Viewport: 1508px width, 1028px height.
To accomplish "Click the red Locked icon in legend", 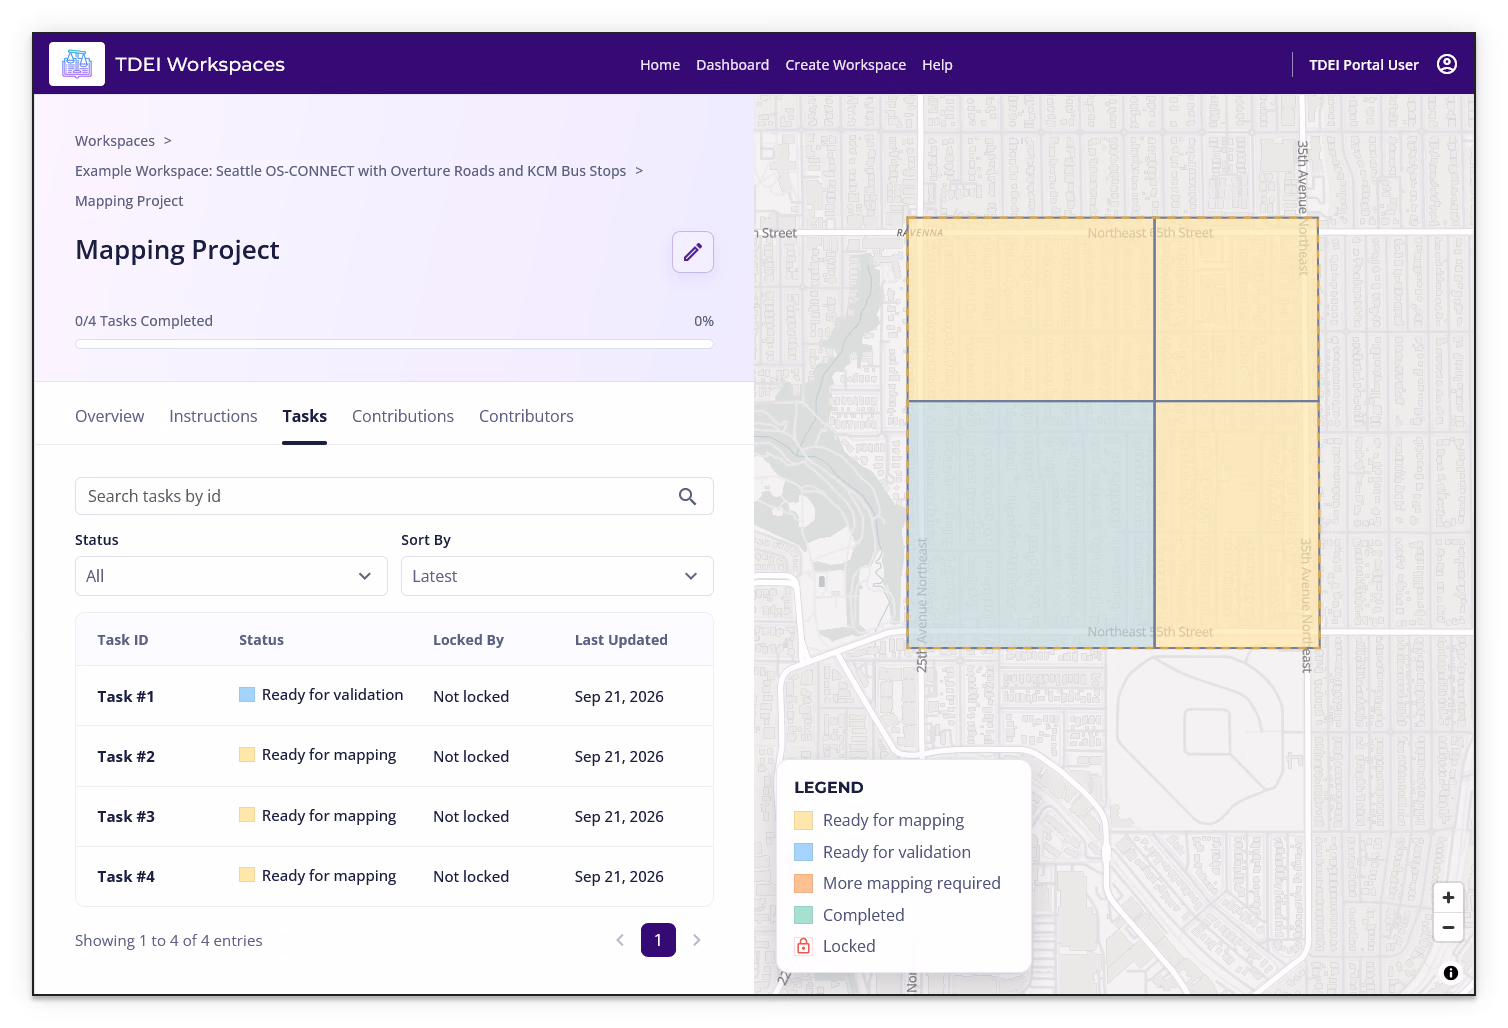I will click(803, 946).
